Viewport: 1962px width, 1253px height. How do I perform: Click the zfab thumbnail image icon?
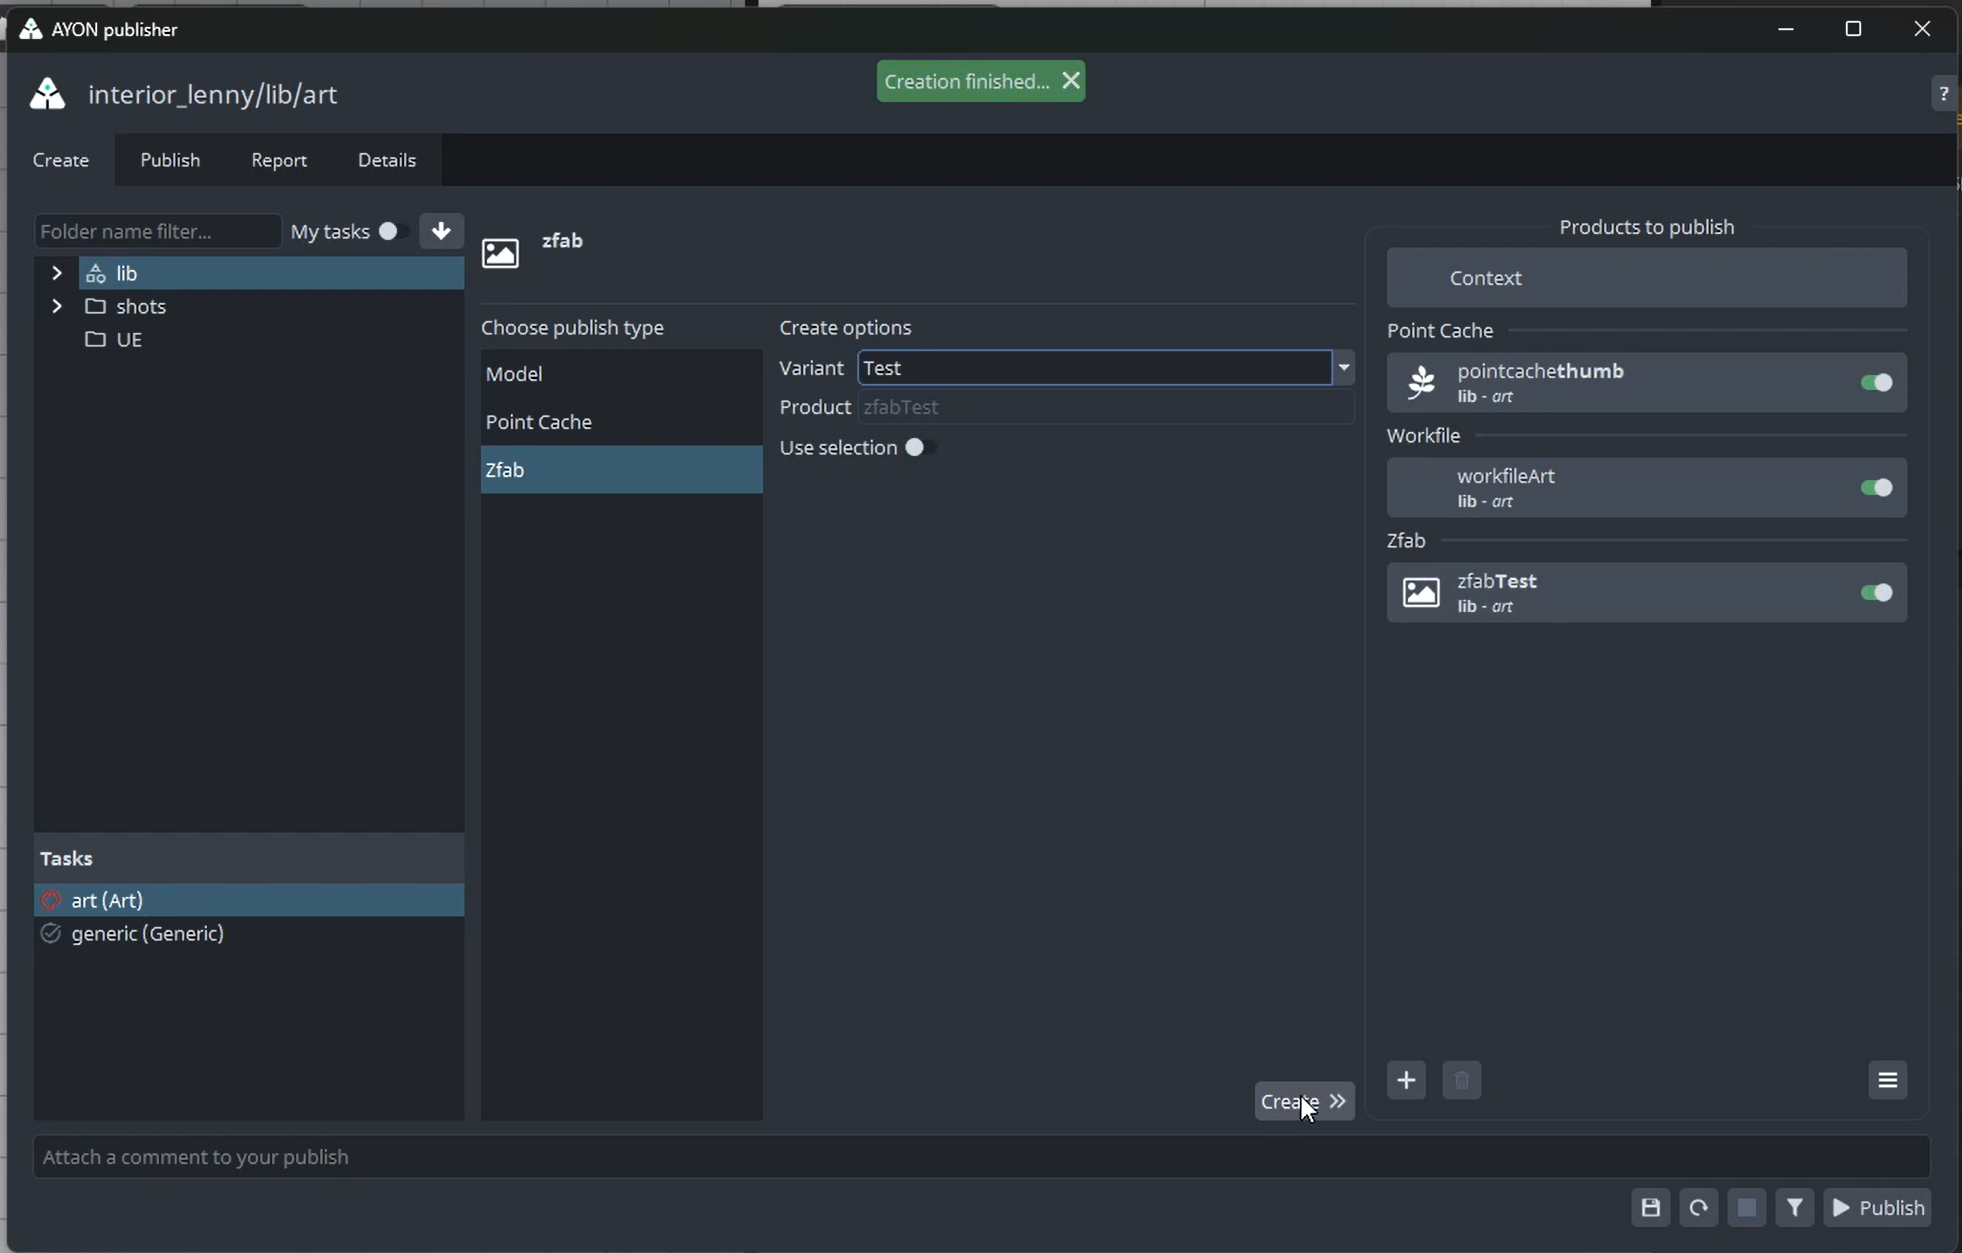click(x=500, y=253)
